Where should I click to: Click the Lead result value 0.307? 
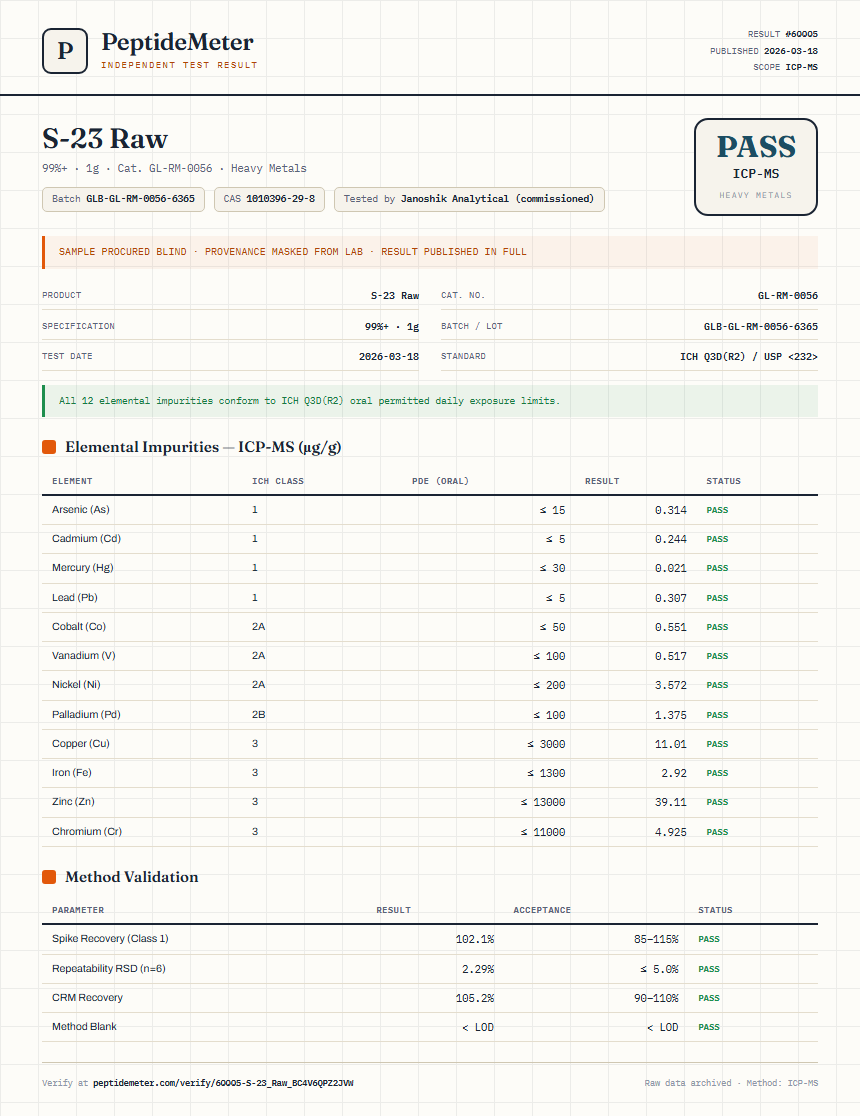671,599
